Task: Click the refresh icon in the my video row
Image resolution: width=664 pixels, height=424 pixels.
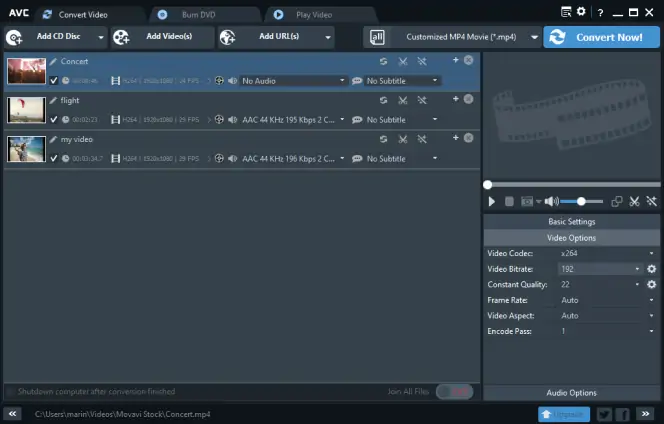Action: 383,139
